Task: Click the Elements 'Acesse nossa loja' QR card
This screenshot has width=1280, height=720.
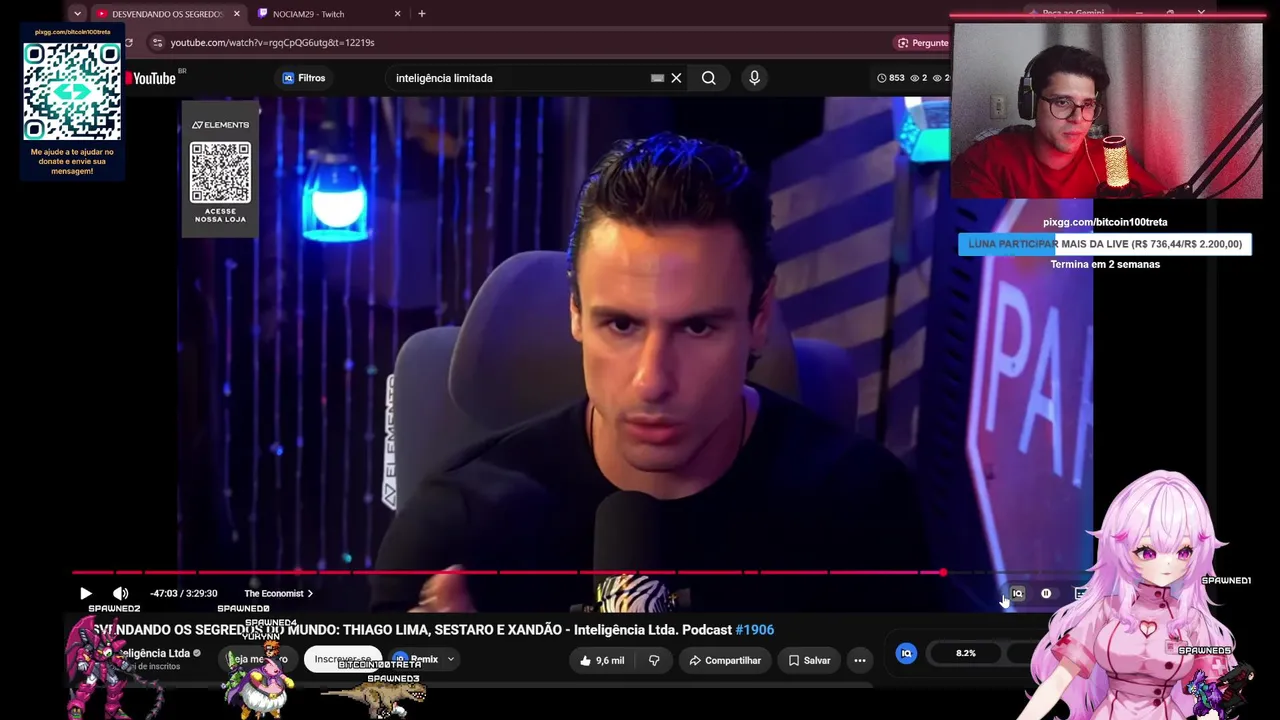Action: (x=220, y=169)
